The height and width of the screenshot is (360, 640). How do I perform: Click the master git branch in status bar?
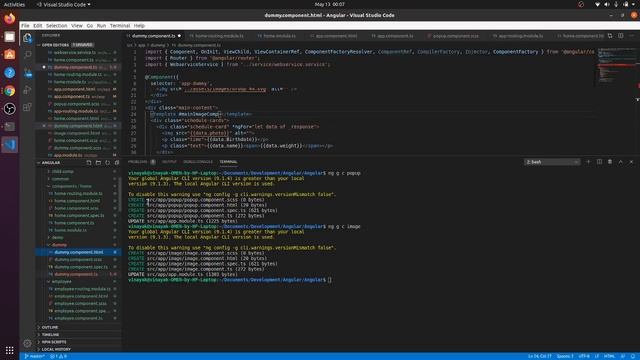pyautogui.click(x=35, y=356)
